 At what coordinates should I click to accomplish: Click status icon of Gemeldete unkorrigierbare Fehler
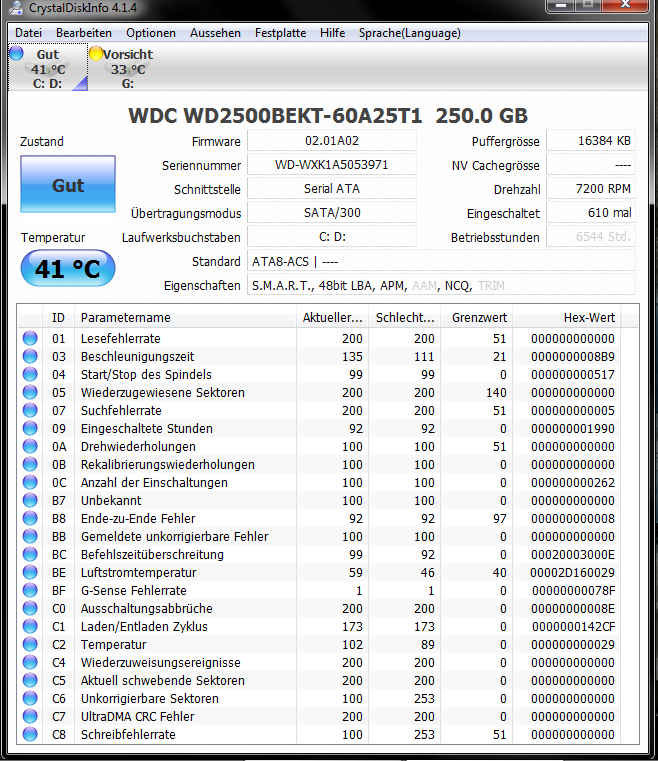tap(30, 536)
